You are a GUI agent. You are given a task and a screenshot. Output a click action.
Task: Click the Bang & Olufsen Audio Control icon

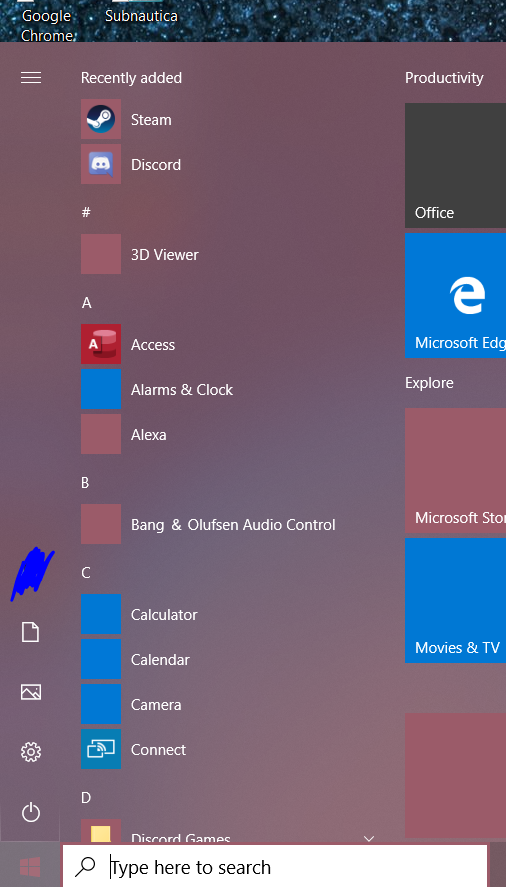101,524
